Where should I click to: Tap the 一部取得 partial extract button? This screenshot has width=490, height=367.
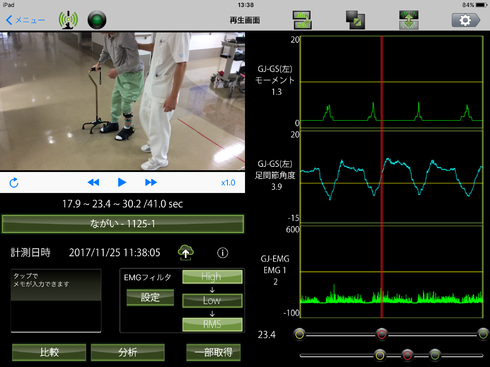pyautogui.click(x=213, y=352)
